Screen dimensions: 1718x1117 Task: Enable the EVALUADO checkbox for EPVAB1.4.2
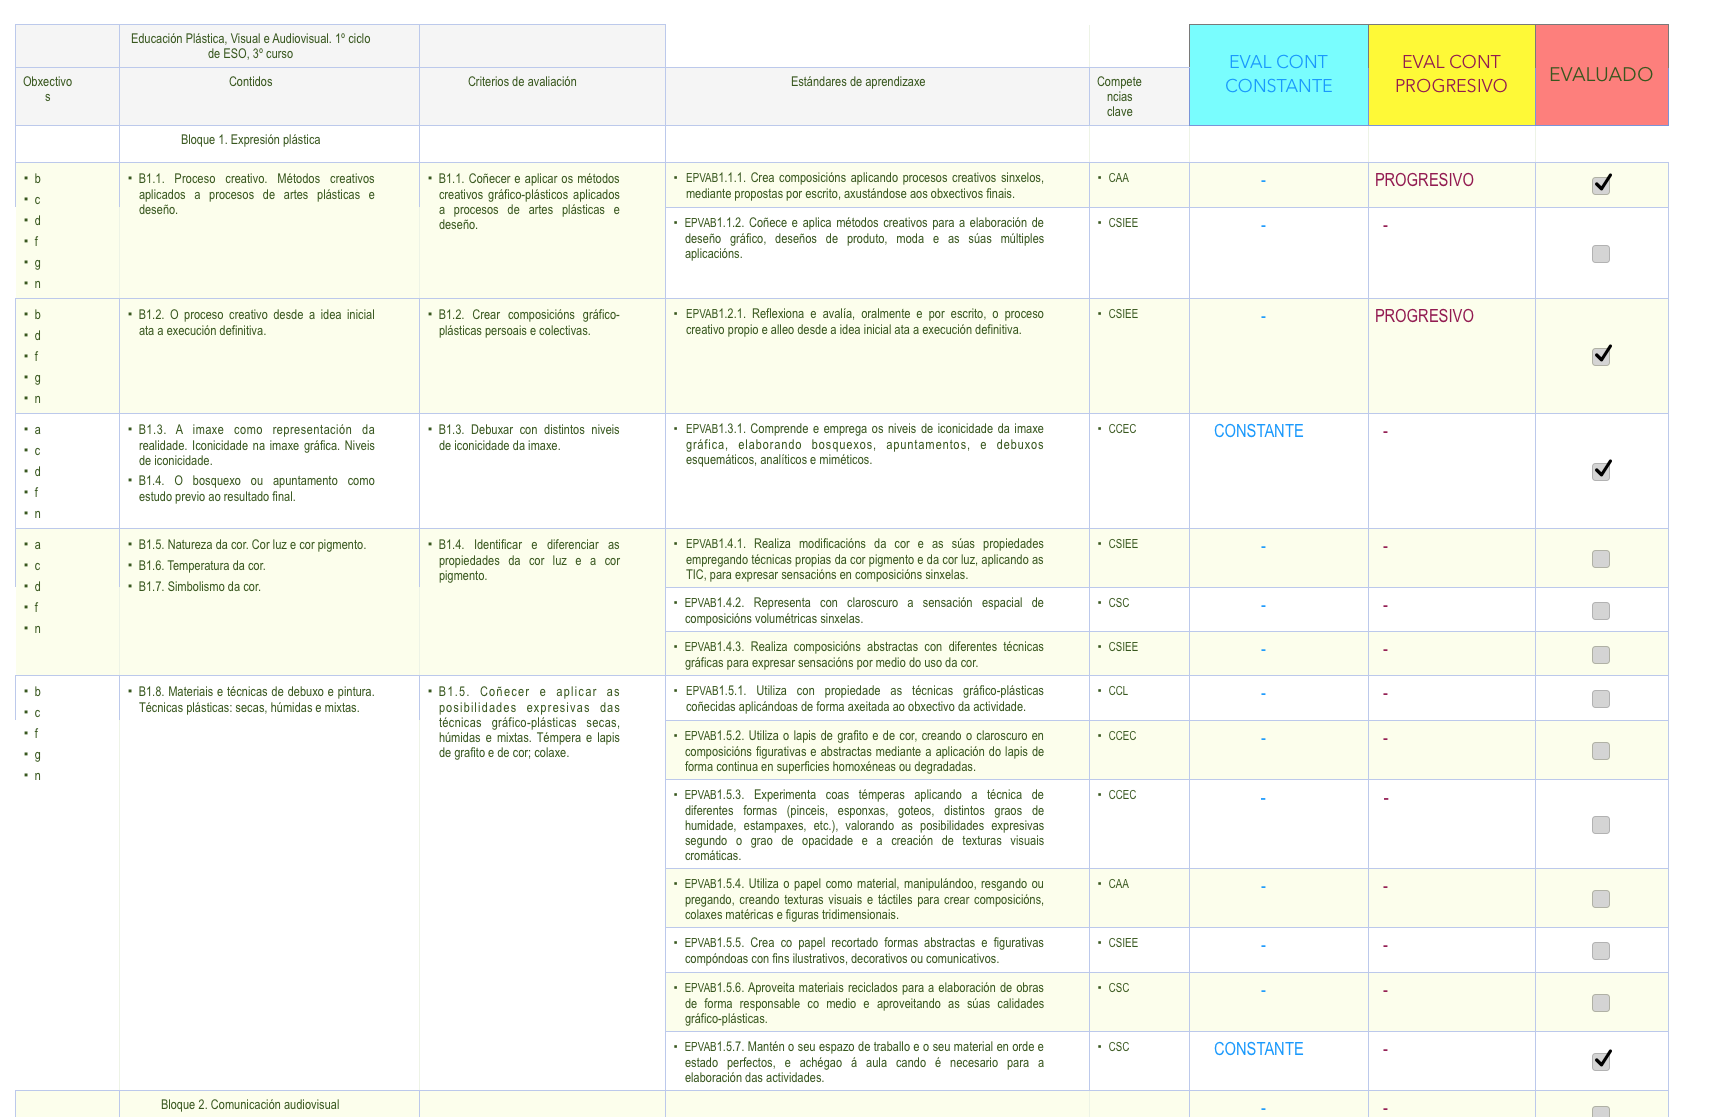tap(1601, 611)
